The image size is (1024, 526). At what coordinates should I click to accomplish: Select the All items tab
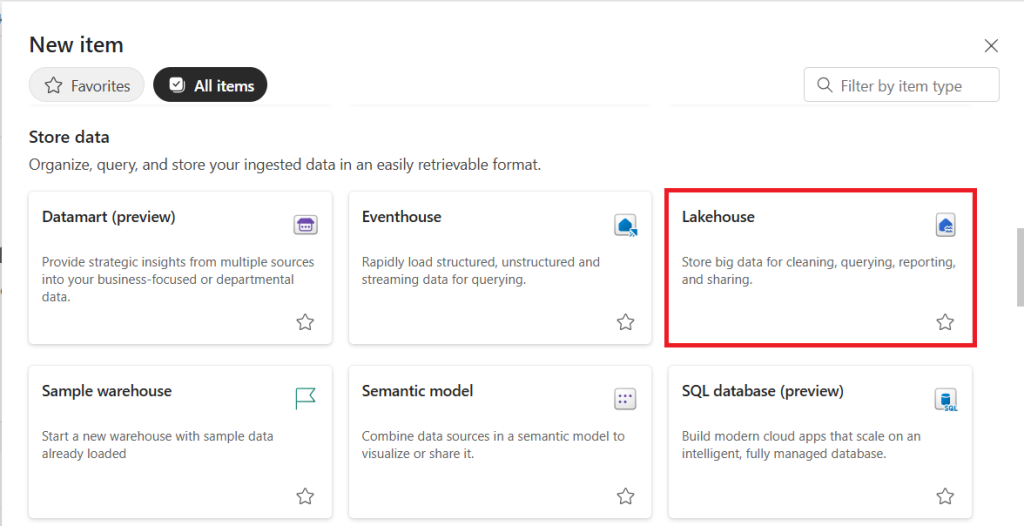[x=210, y=85]
